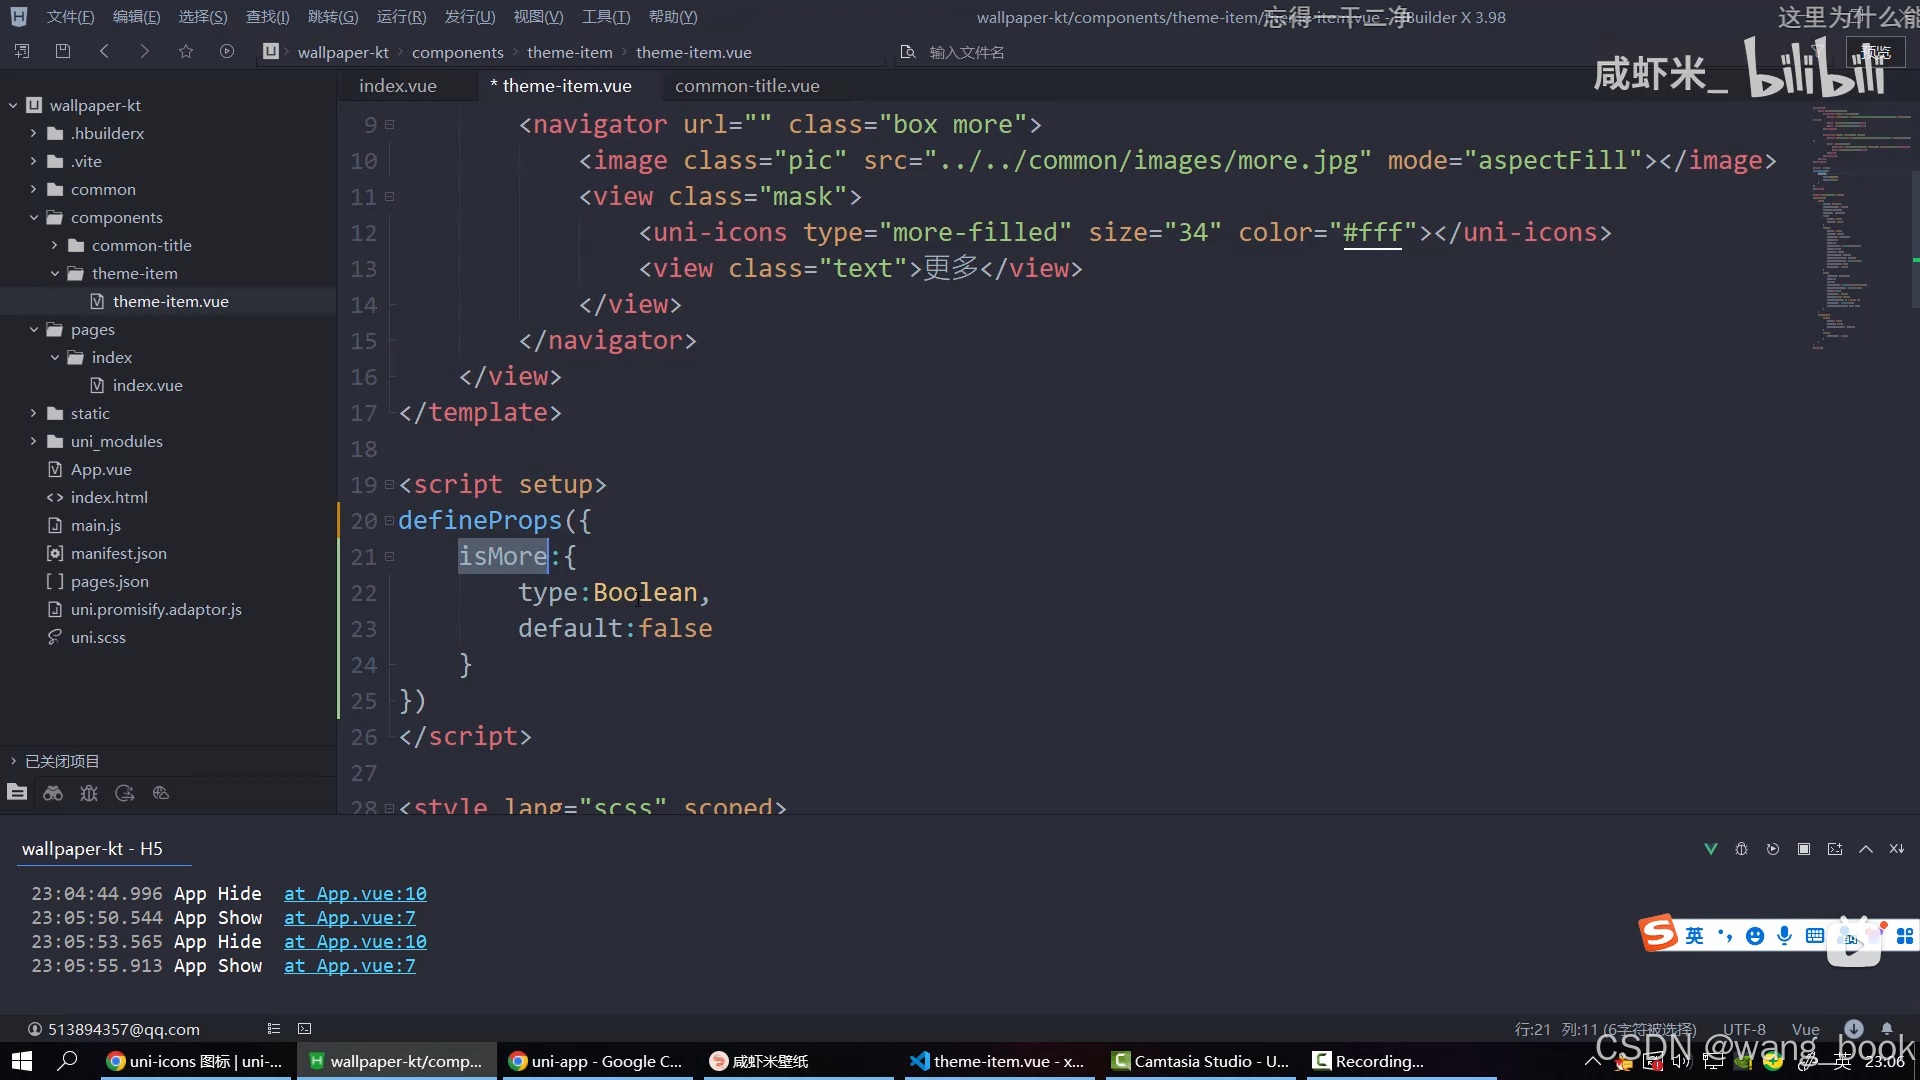Collapse the console panel with up chevron

tap(1866, 849)
